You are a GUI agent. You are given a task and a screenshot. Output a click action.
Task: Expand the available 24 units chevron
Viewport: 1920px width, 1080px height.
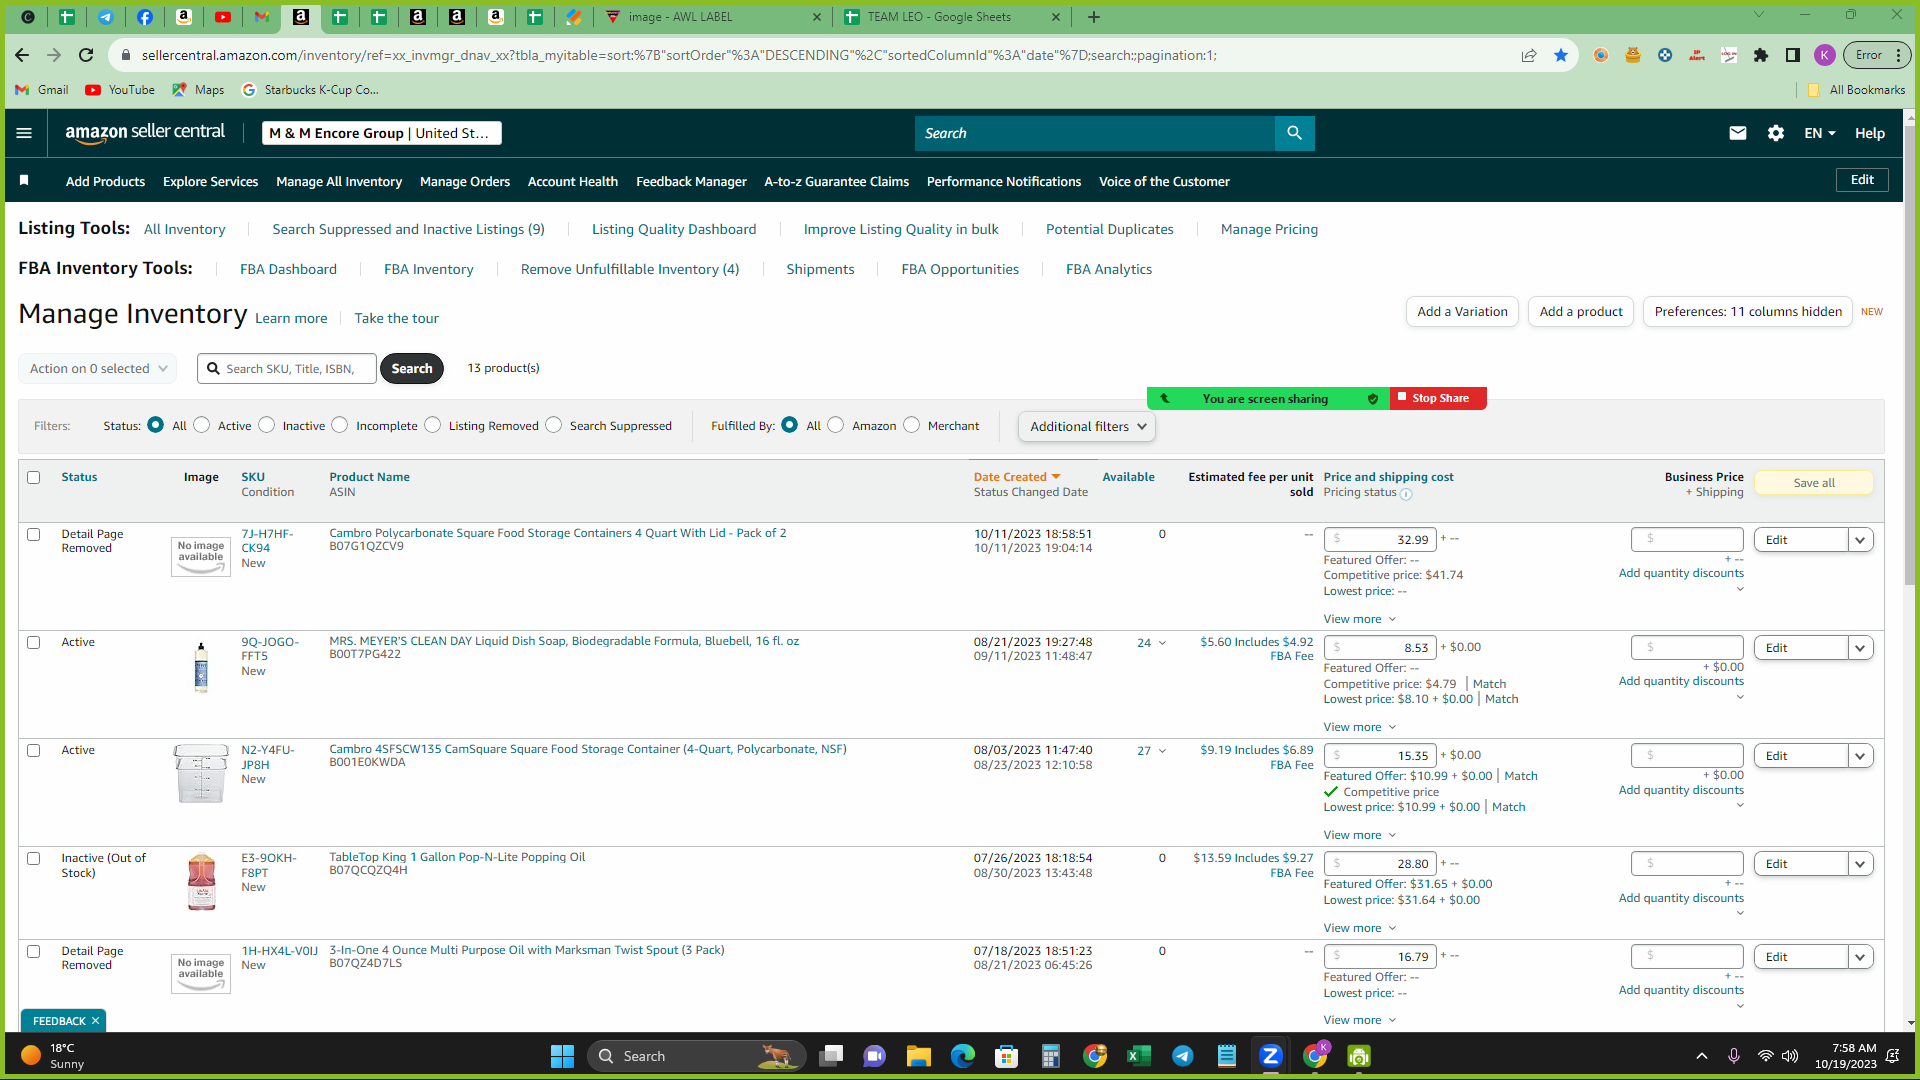[1162, 644]
